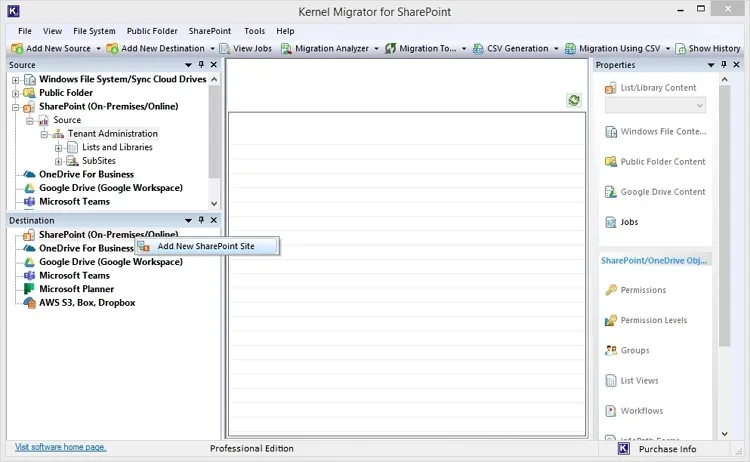Click the Show History toolbar button
750x462 pixels.
[x=708, y=48]
